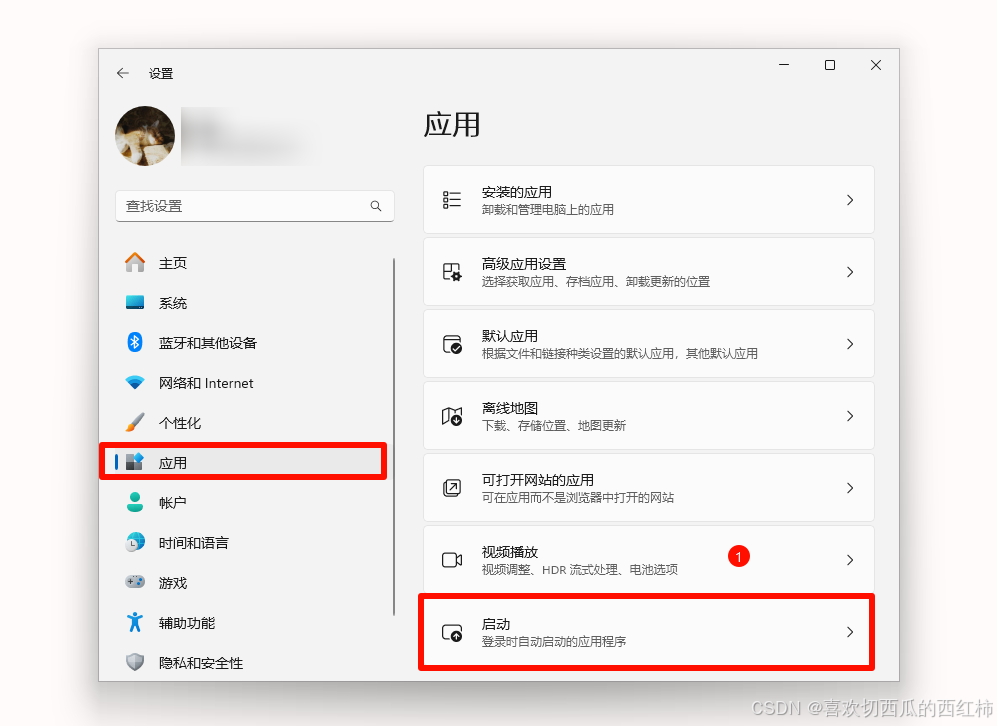The height and width of the screenshot is (726, 997).
Task: Click 登录时自动启动的应用程序 description
Action: click(553, 641)
